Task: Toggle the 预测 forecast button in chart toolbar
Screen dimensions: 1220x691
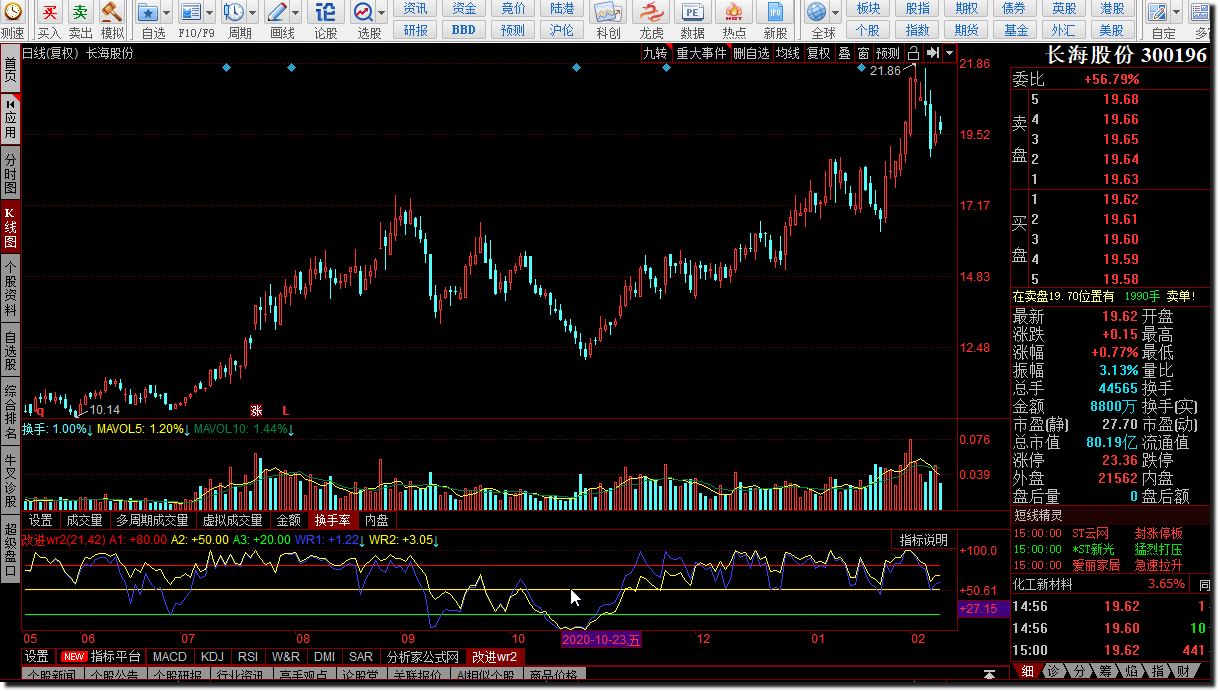Action: 887,53
